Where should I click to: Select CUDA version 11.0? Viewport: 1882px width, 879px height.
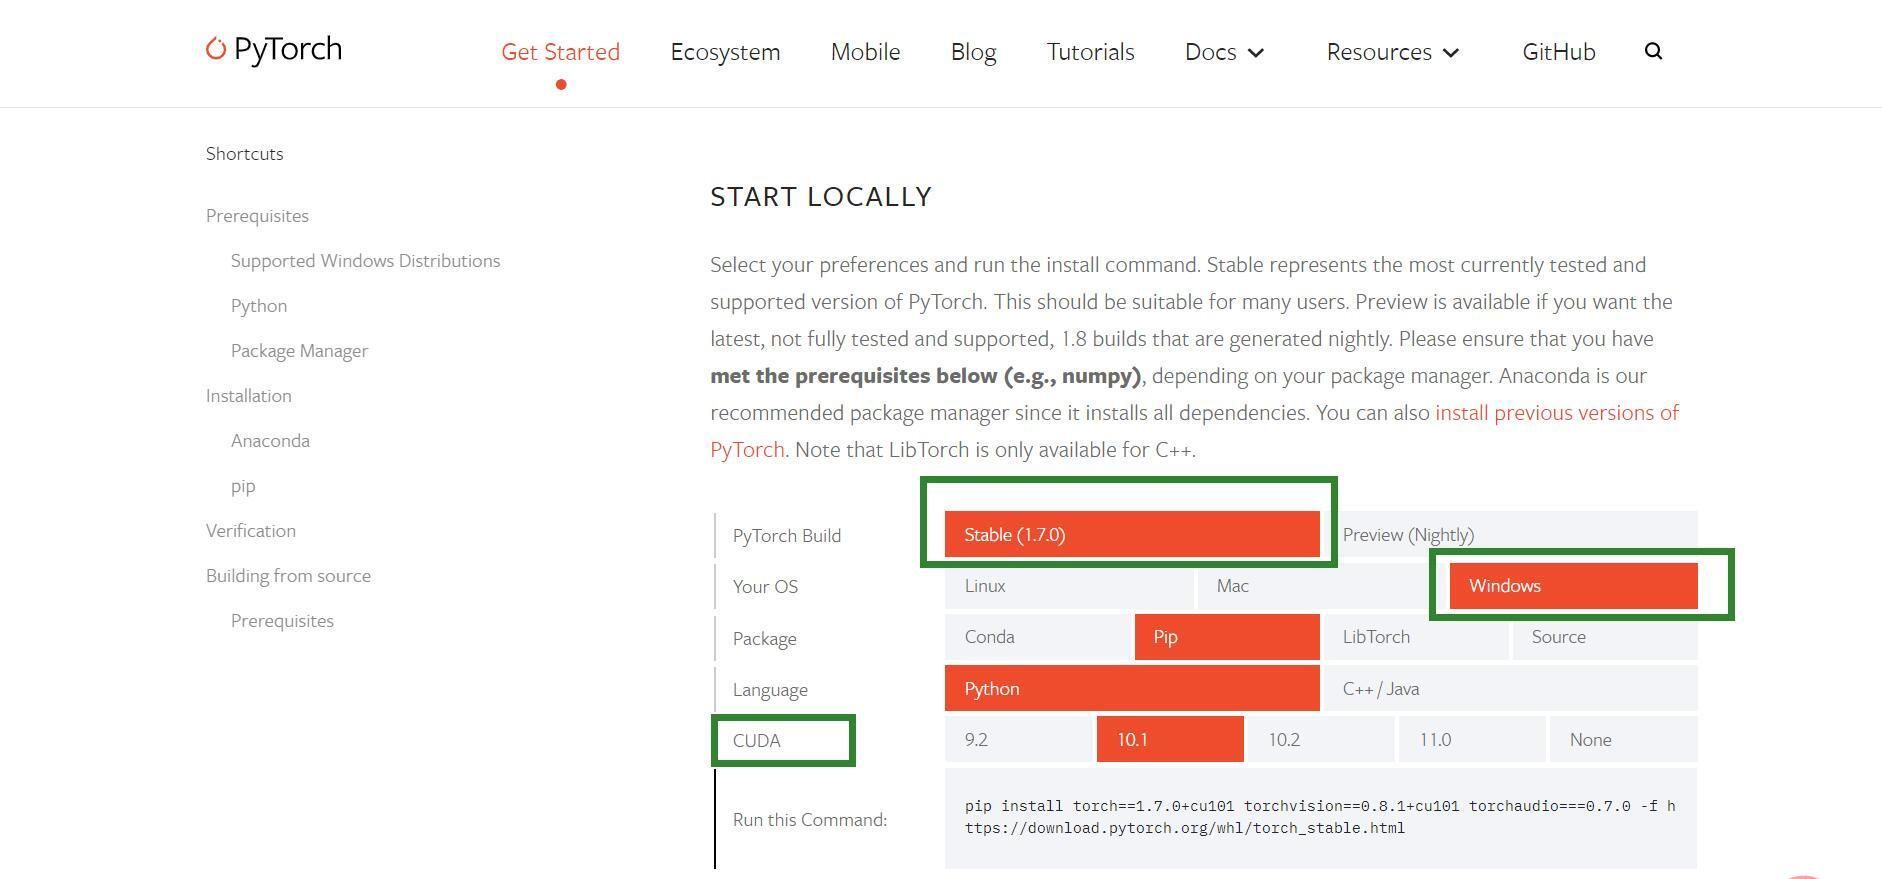pos(1472,740)
